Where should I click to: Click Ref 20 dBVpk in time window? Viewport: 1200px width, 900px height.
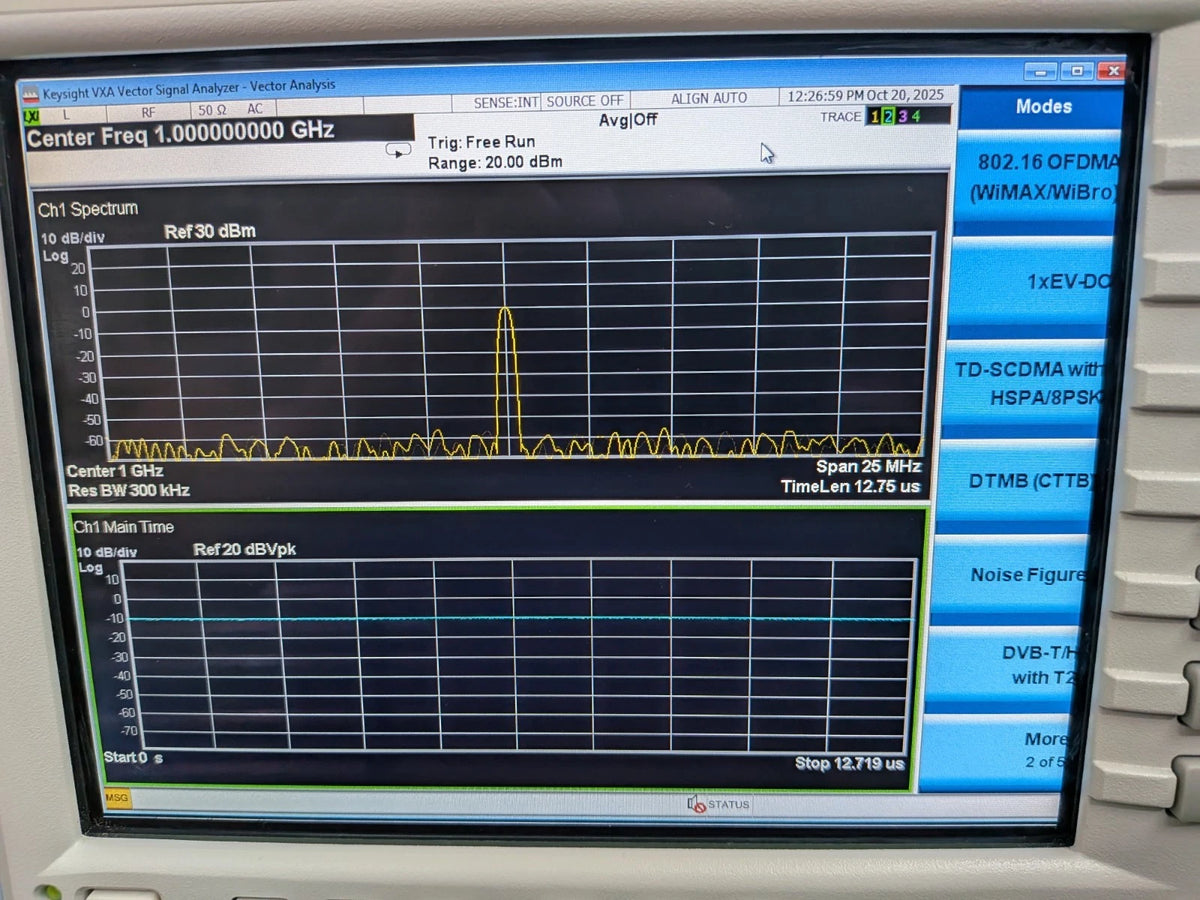(x=245, y=550)
